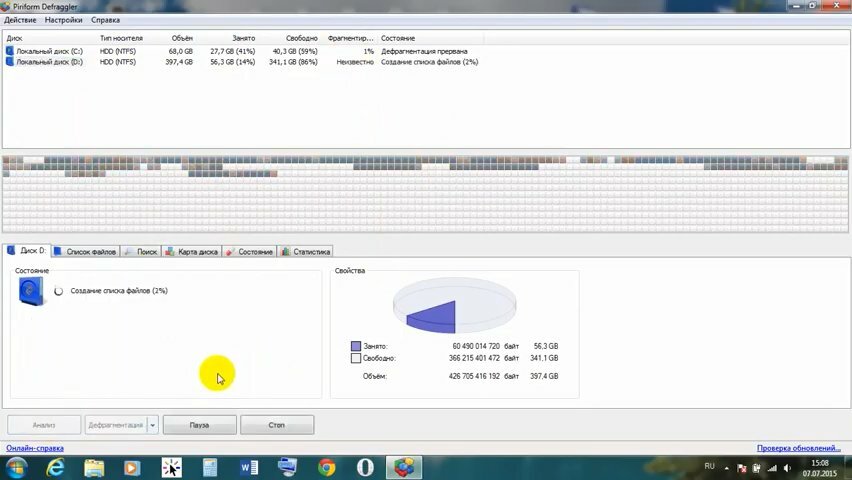Click the large disk status icon
852x480 pixels.
click(31, 291)
